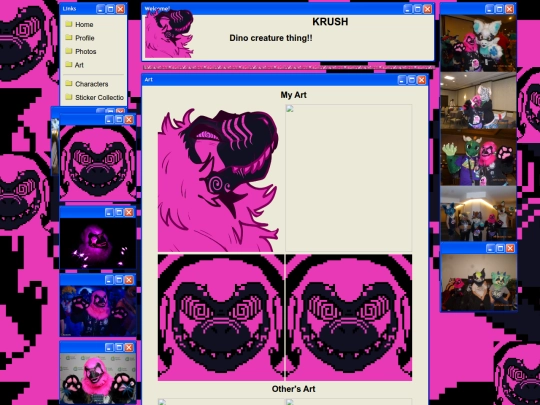Open the Photos link
The image size is (540, 405).
pyautogui.click(x=85, y=51)
